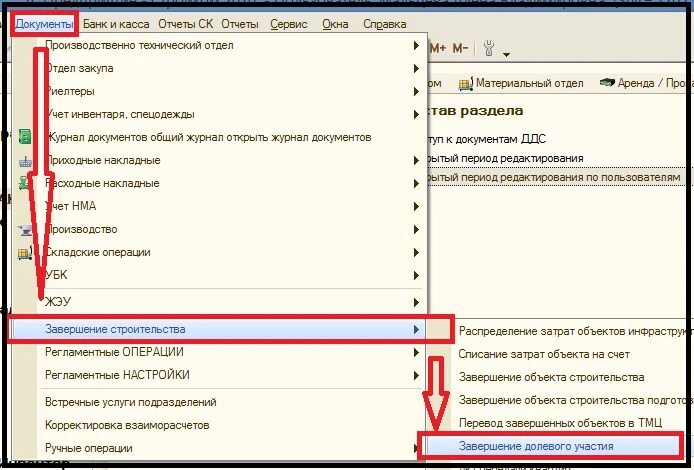Click the Производство anvil icon
Screen dimensions: 694x470
pyautogui.click(x=24, y=230)
